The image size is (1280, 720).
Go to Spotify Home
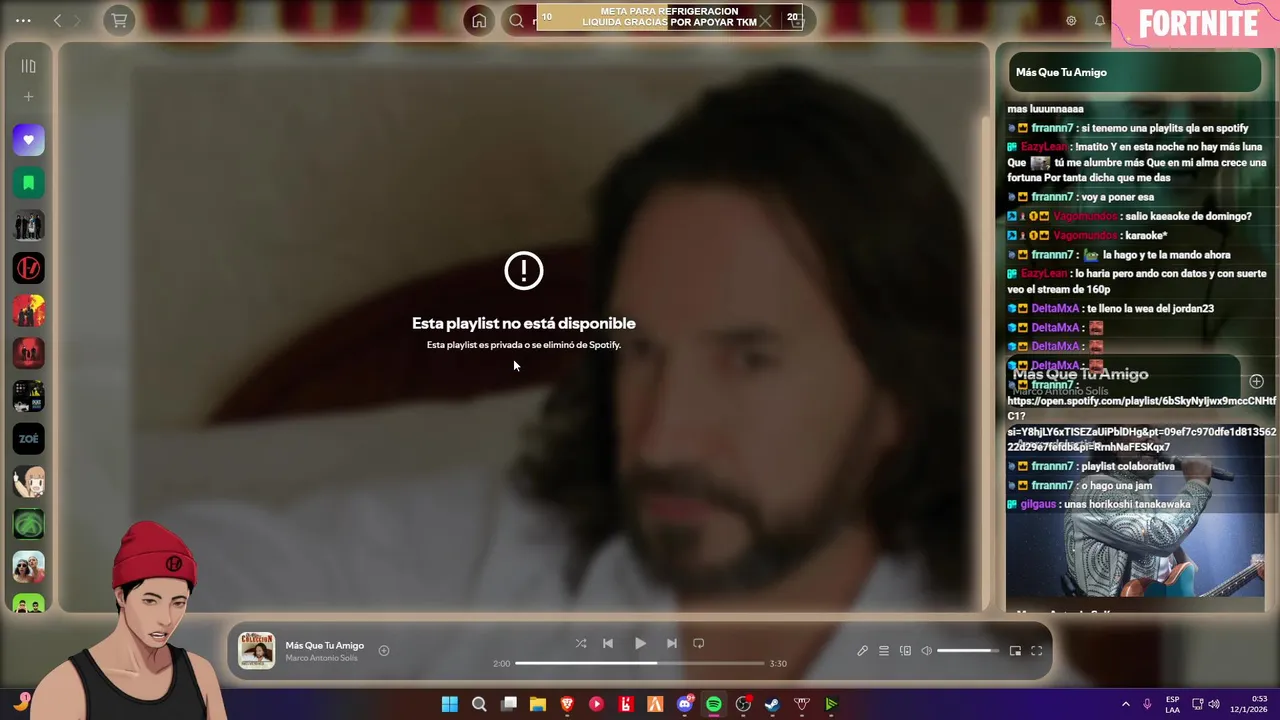pyautogui.click(x=479, y=20)
